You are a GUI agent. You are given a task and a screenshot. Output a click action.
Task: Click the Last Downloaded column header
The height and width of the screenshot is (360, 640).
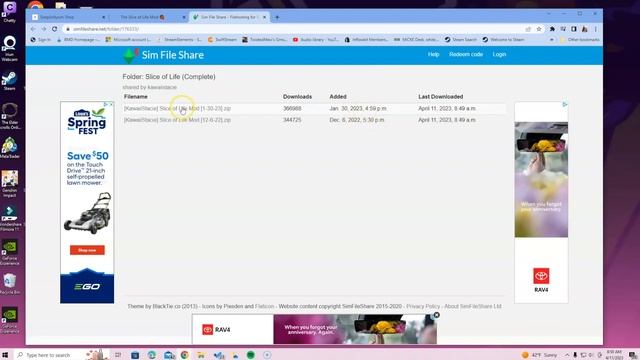coord(440,97)
